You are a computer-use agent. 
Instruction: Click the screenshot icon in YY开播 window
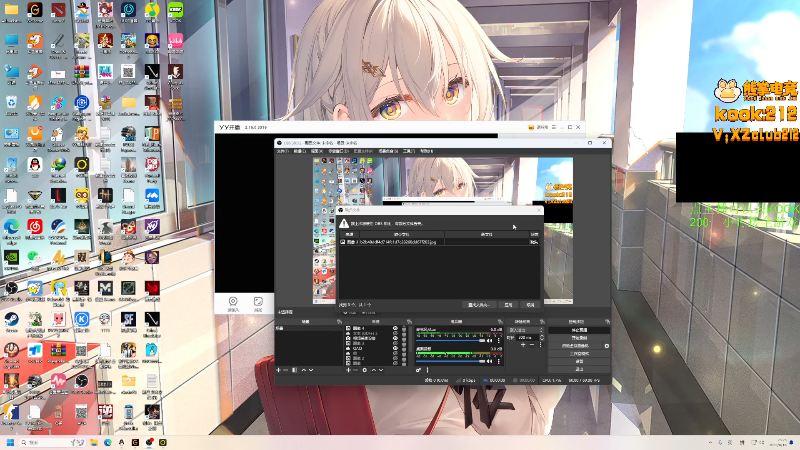(258, 301)
